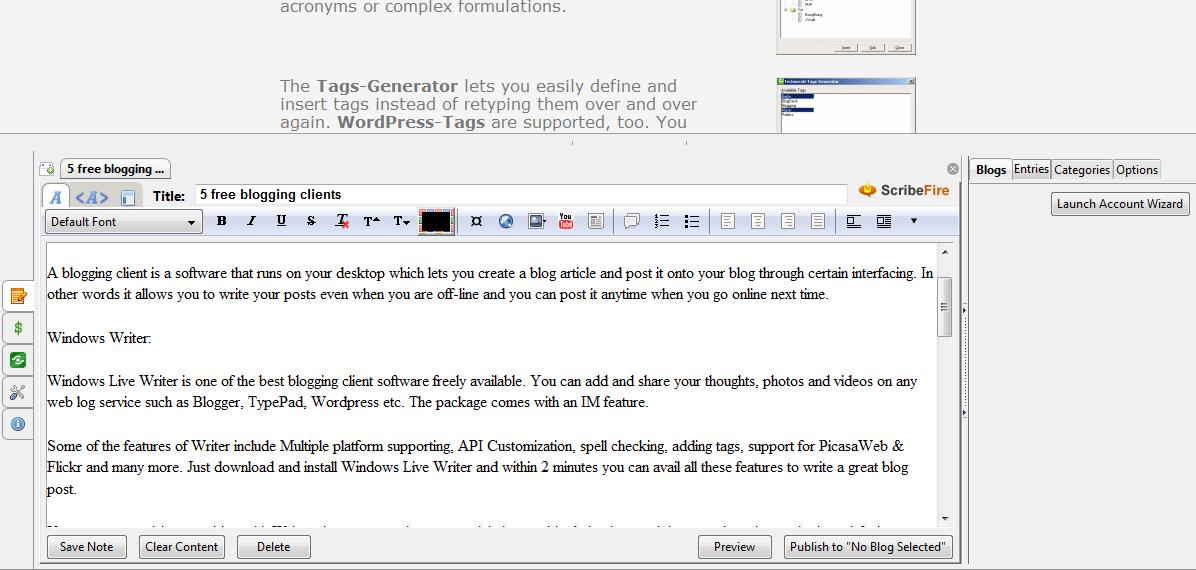Viewport: 1196px width, 570px height.
Task: Insert a YouTube video
Action: pyautogui.click(x=566, y=221)
